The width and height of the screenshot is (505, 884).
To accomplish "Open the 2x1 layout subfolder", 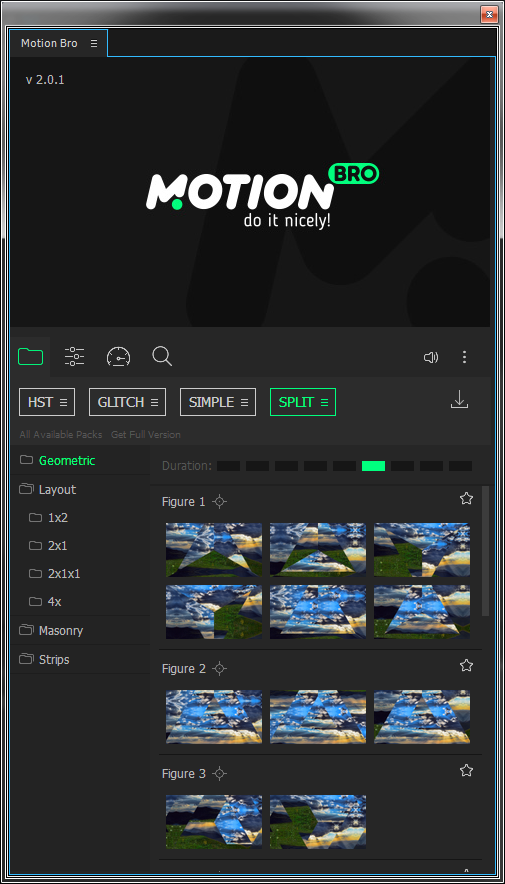I will click(x=80, y=546).
